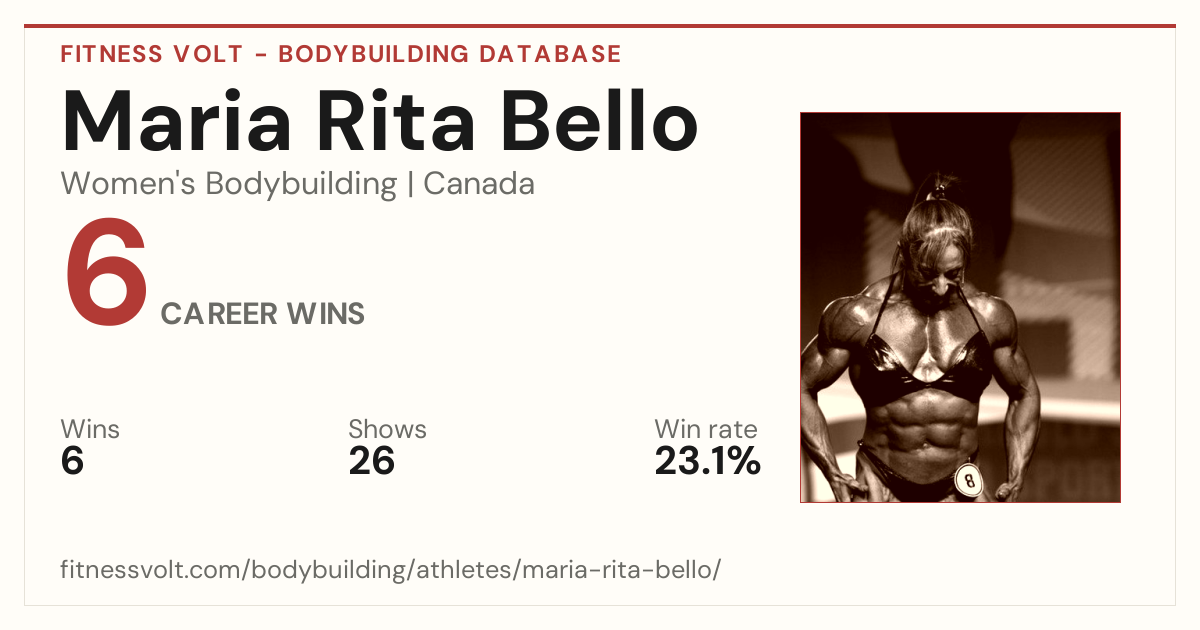Open the fitnessvolt.com athlete URL

(391, 570)
